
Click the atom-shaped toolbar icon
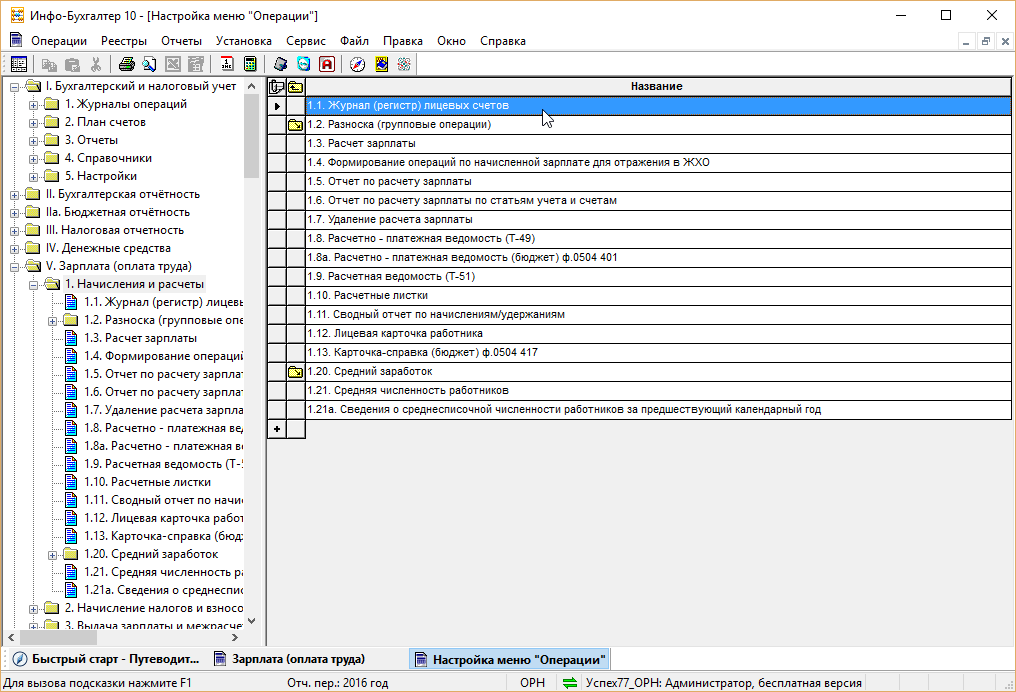pos(404,64)
